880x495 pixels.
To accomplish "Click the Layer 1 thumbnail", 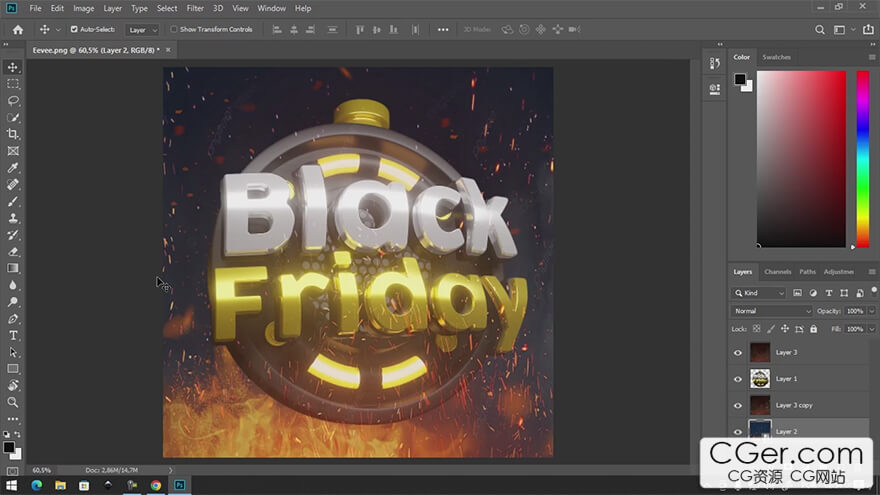I will 760,379.
